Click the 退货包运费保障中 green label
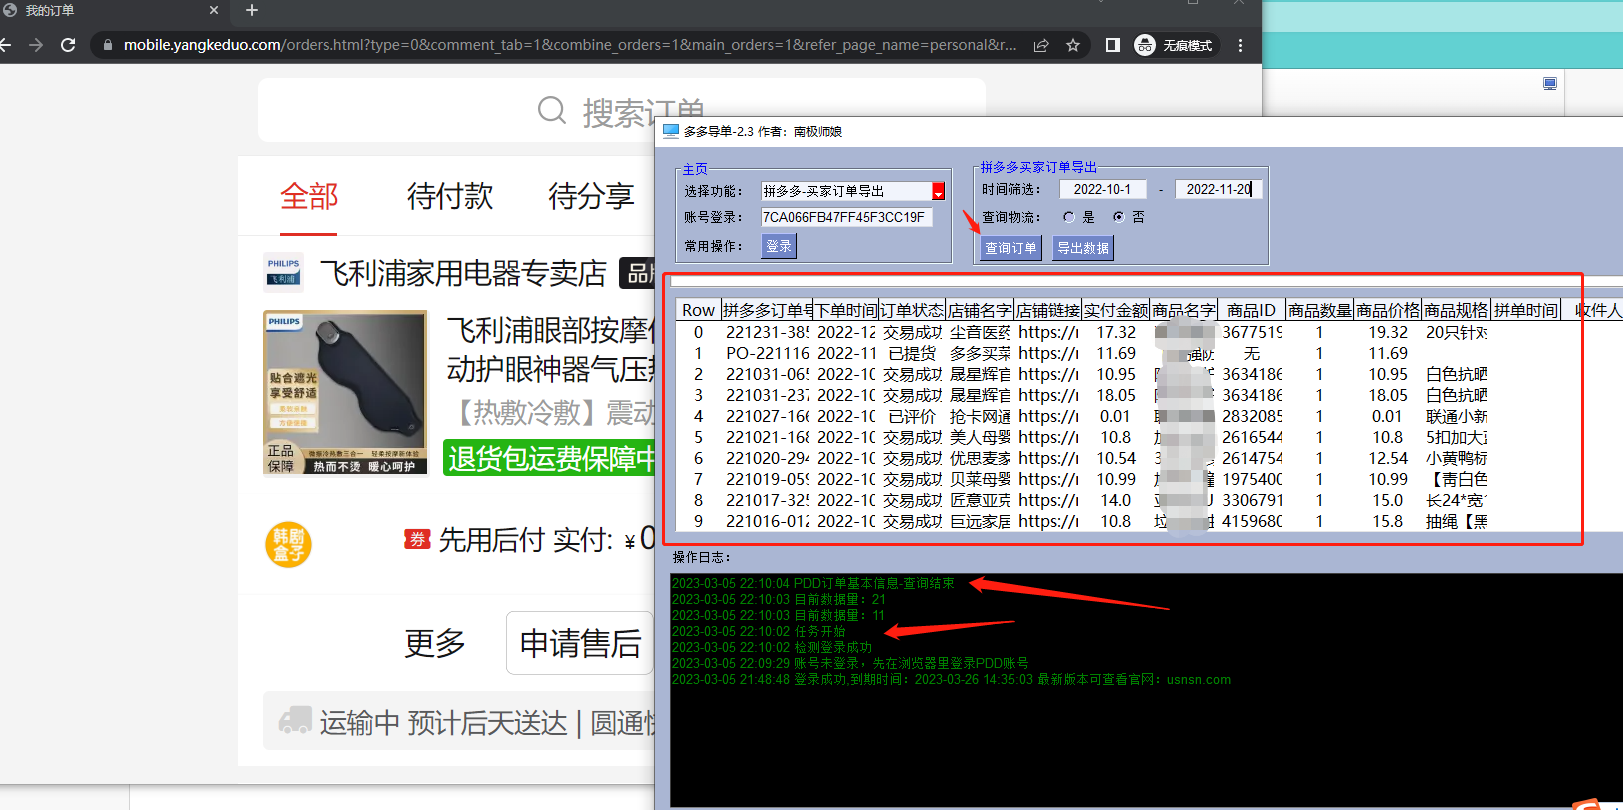 [x=549, y=458]
